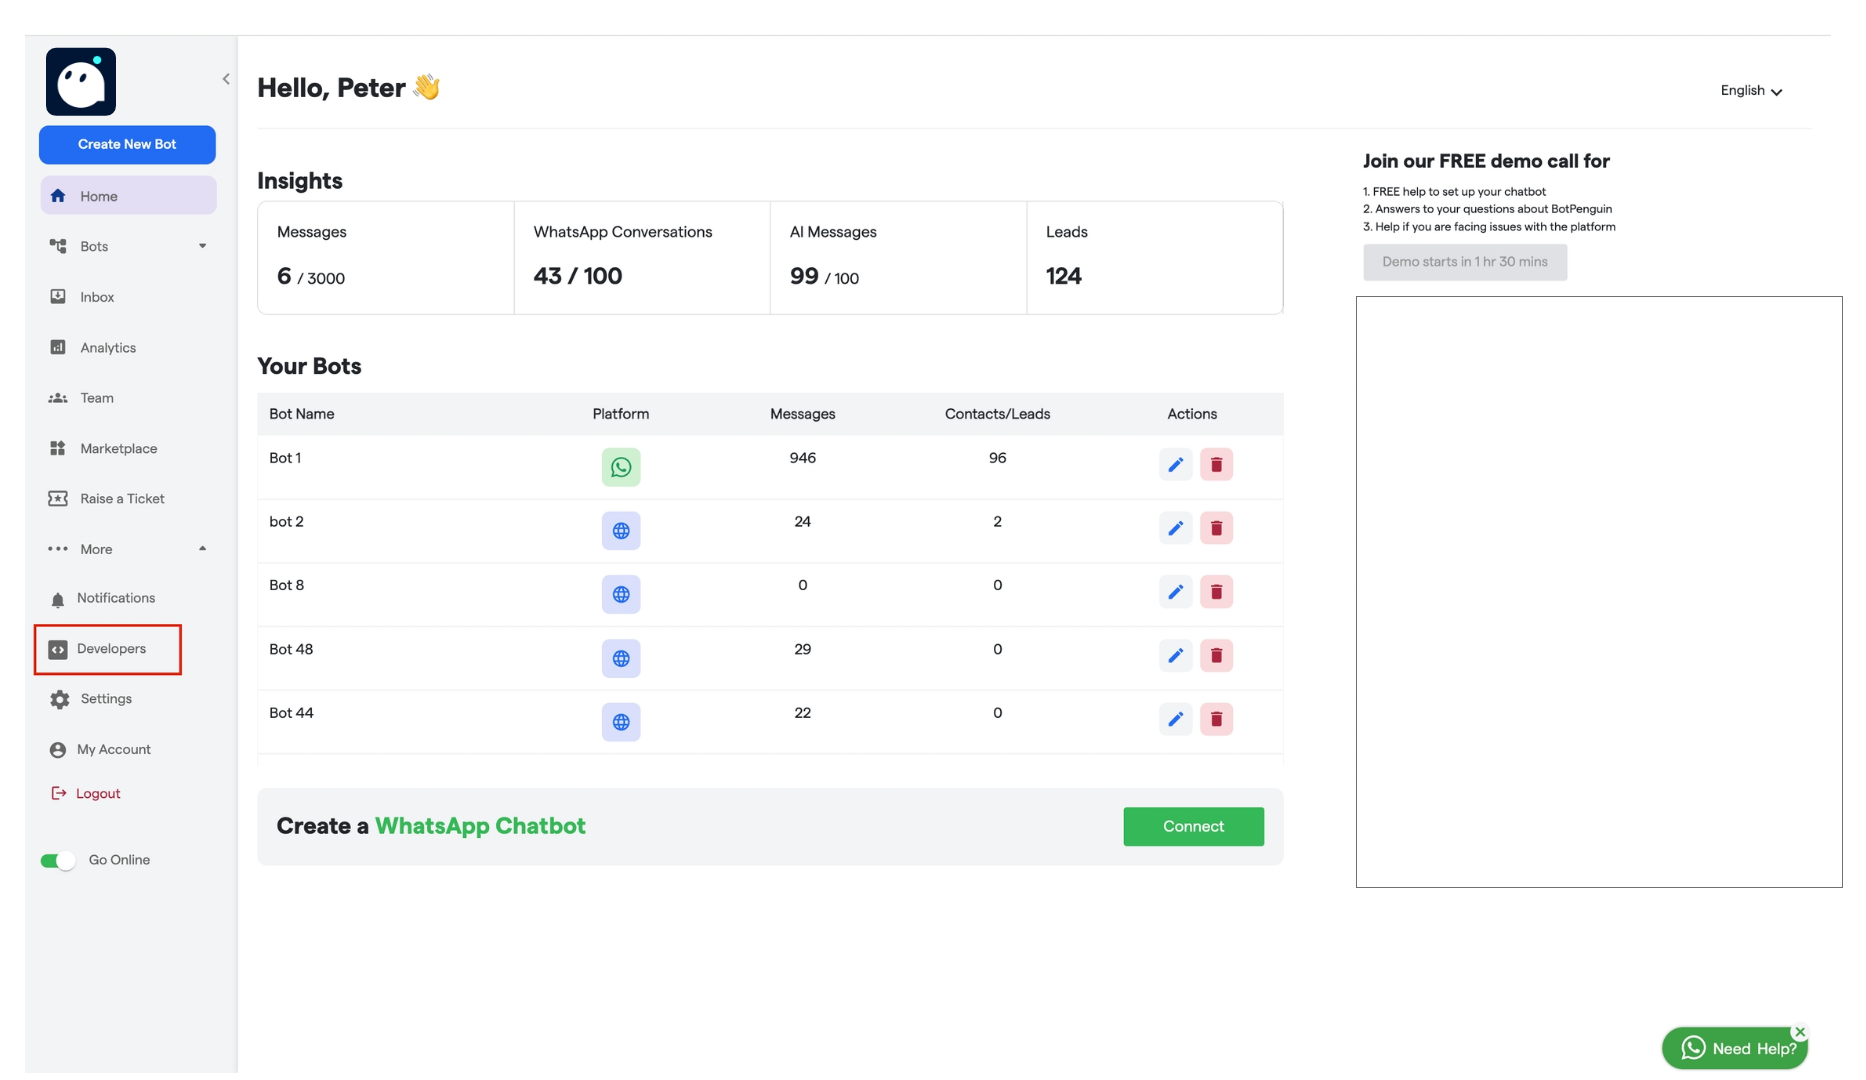The height and width of the screenshot is (1080, 1866).
Task: Collapse the sidebar using the chevron arrow
Action: (225, 78)
